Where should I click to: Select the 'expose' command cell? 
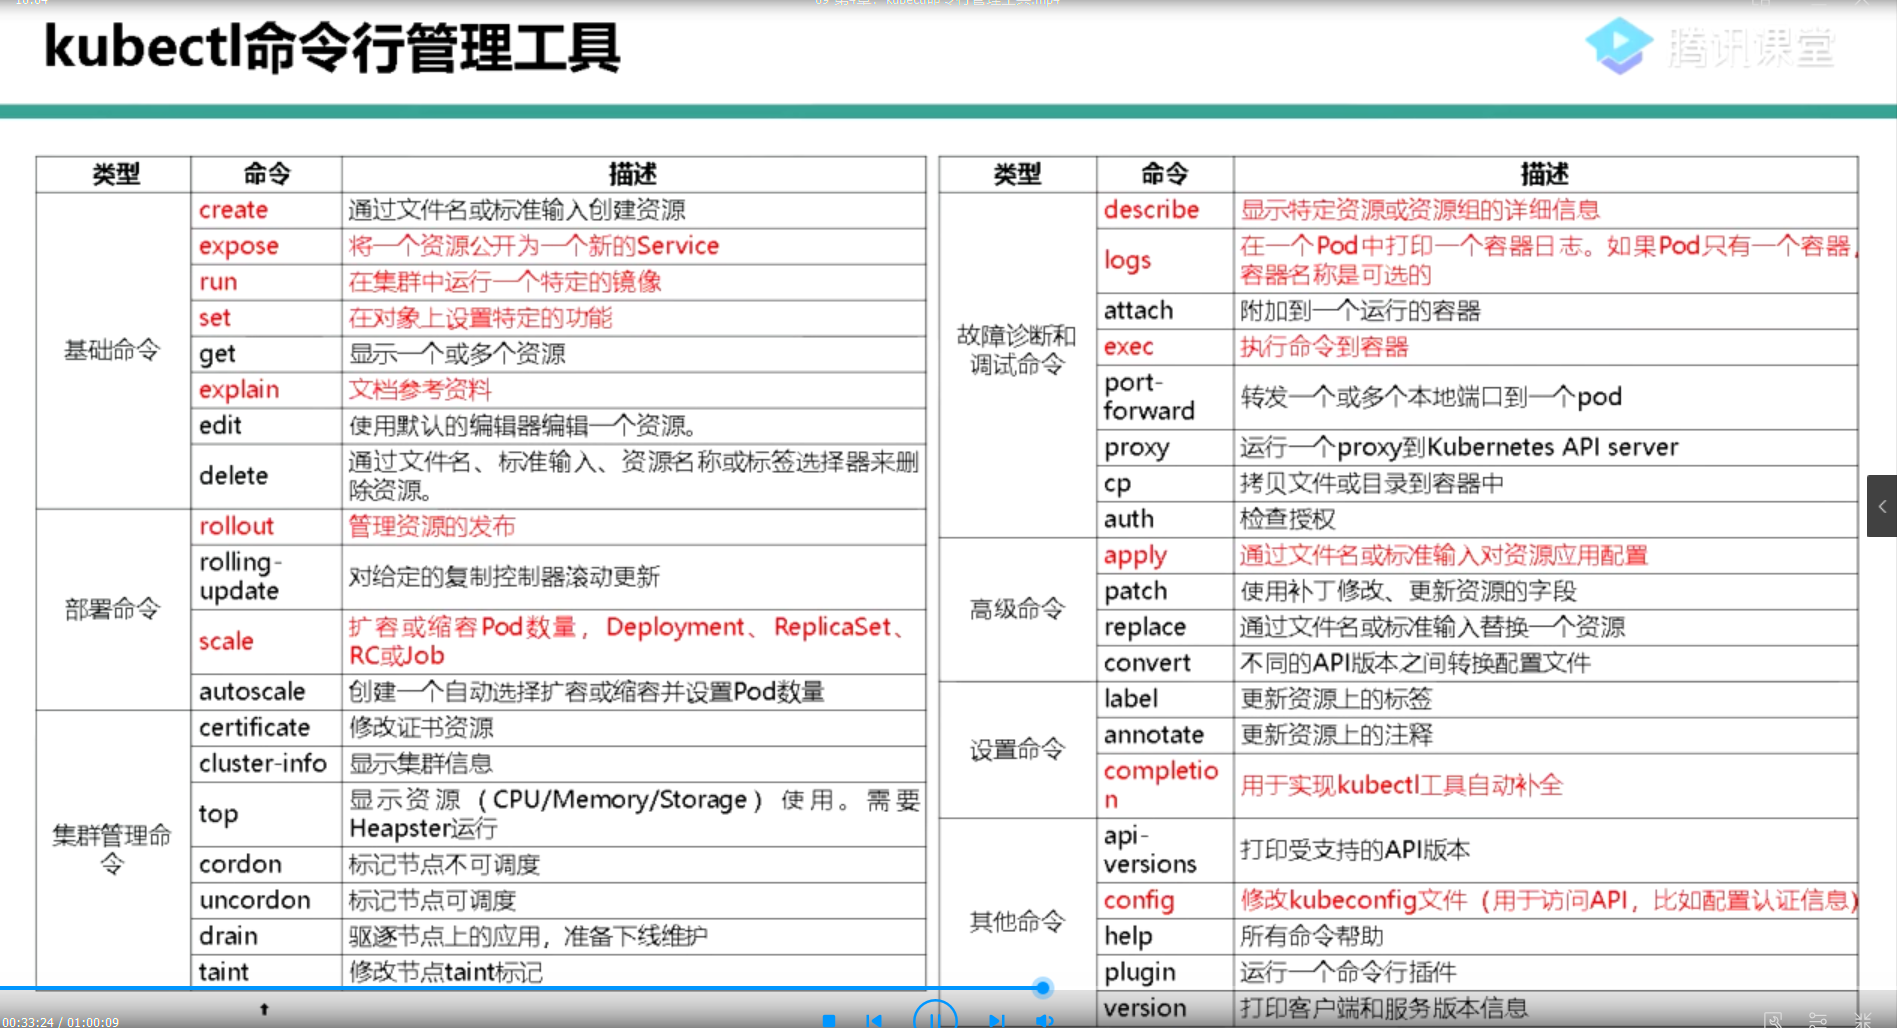(x=266, y=246)
